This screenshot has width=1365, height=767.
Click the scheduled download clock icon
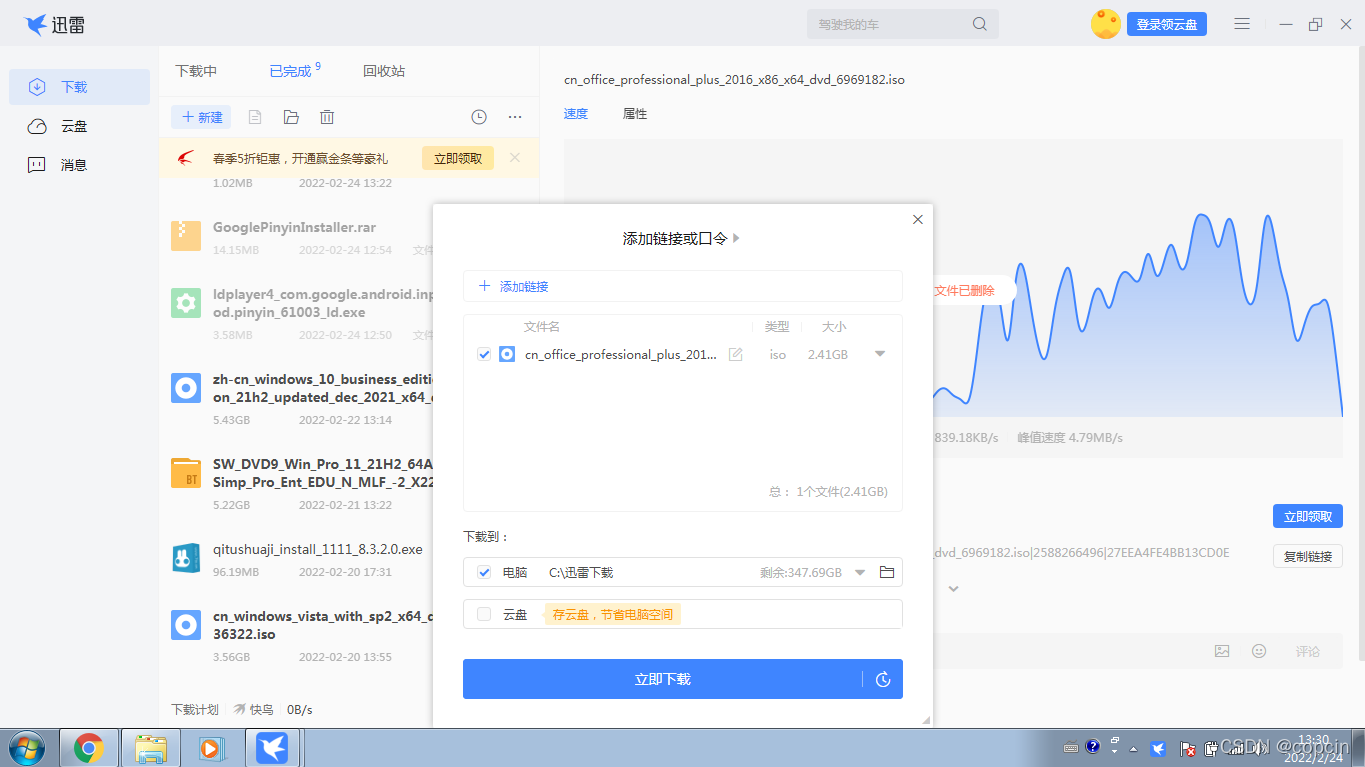pyautogui.click(x=883, y=679)
